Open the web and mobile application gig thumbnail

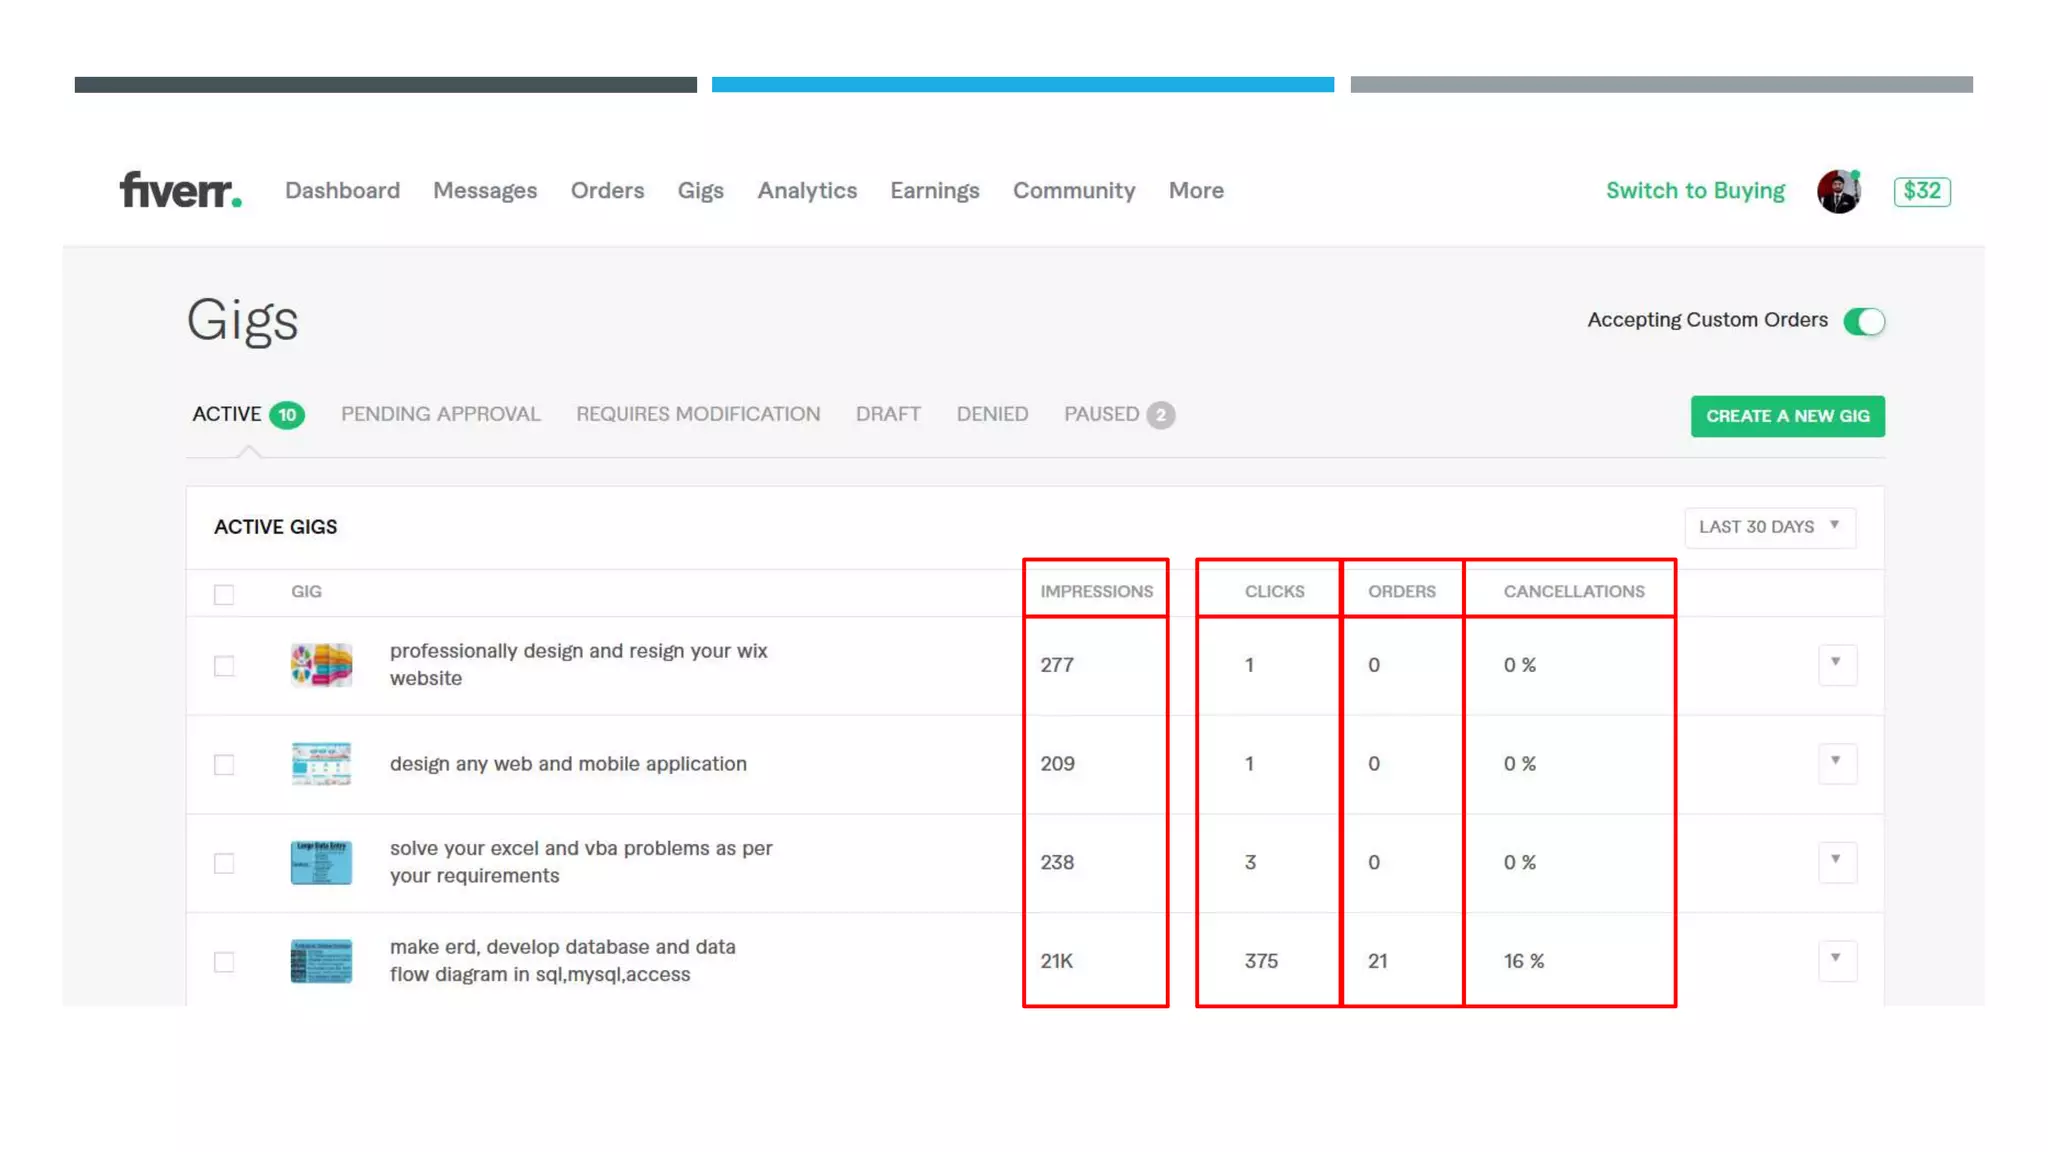point(321,764)
